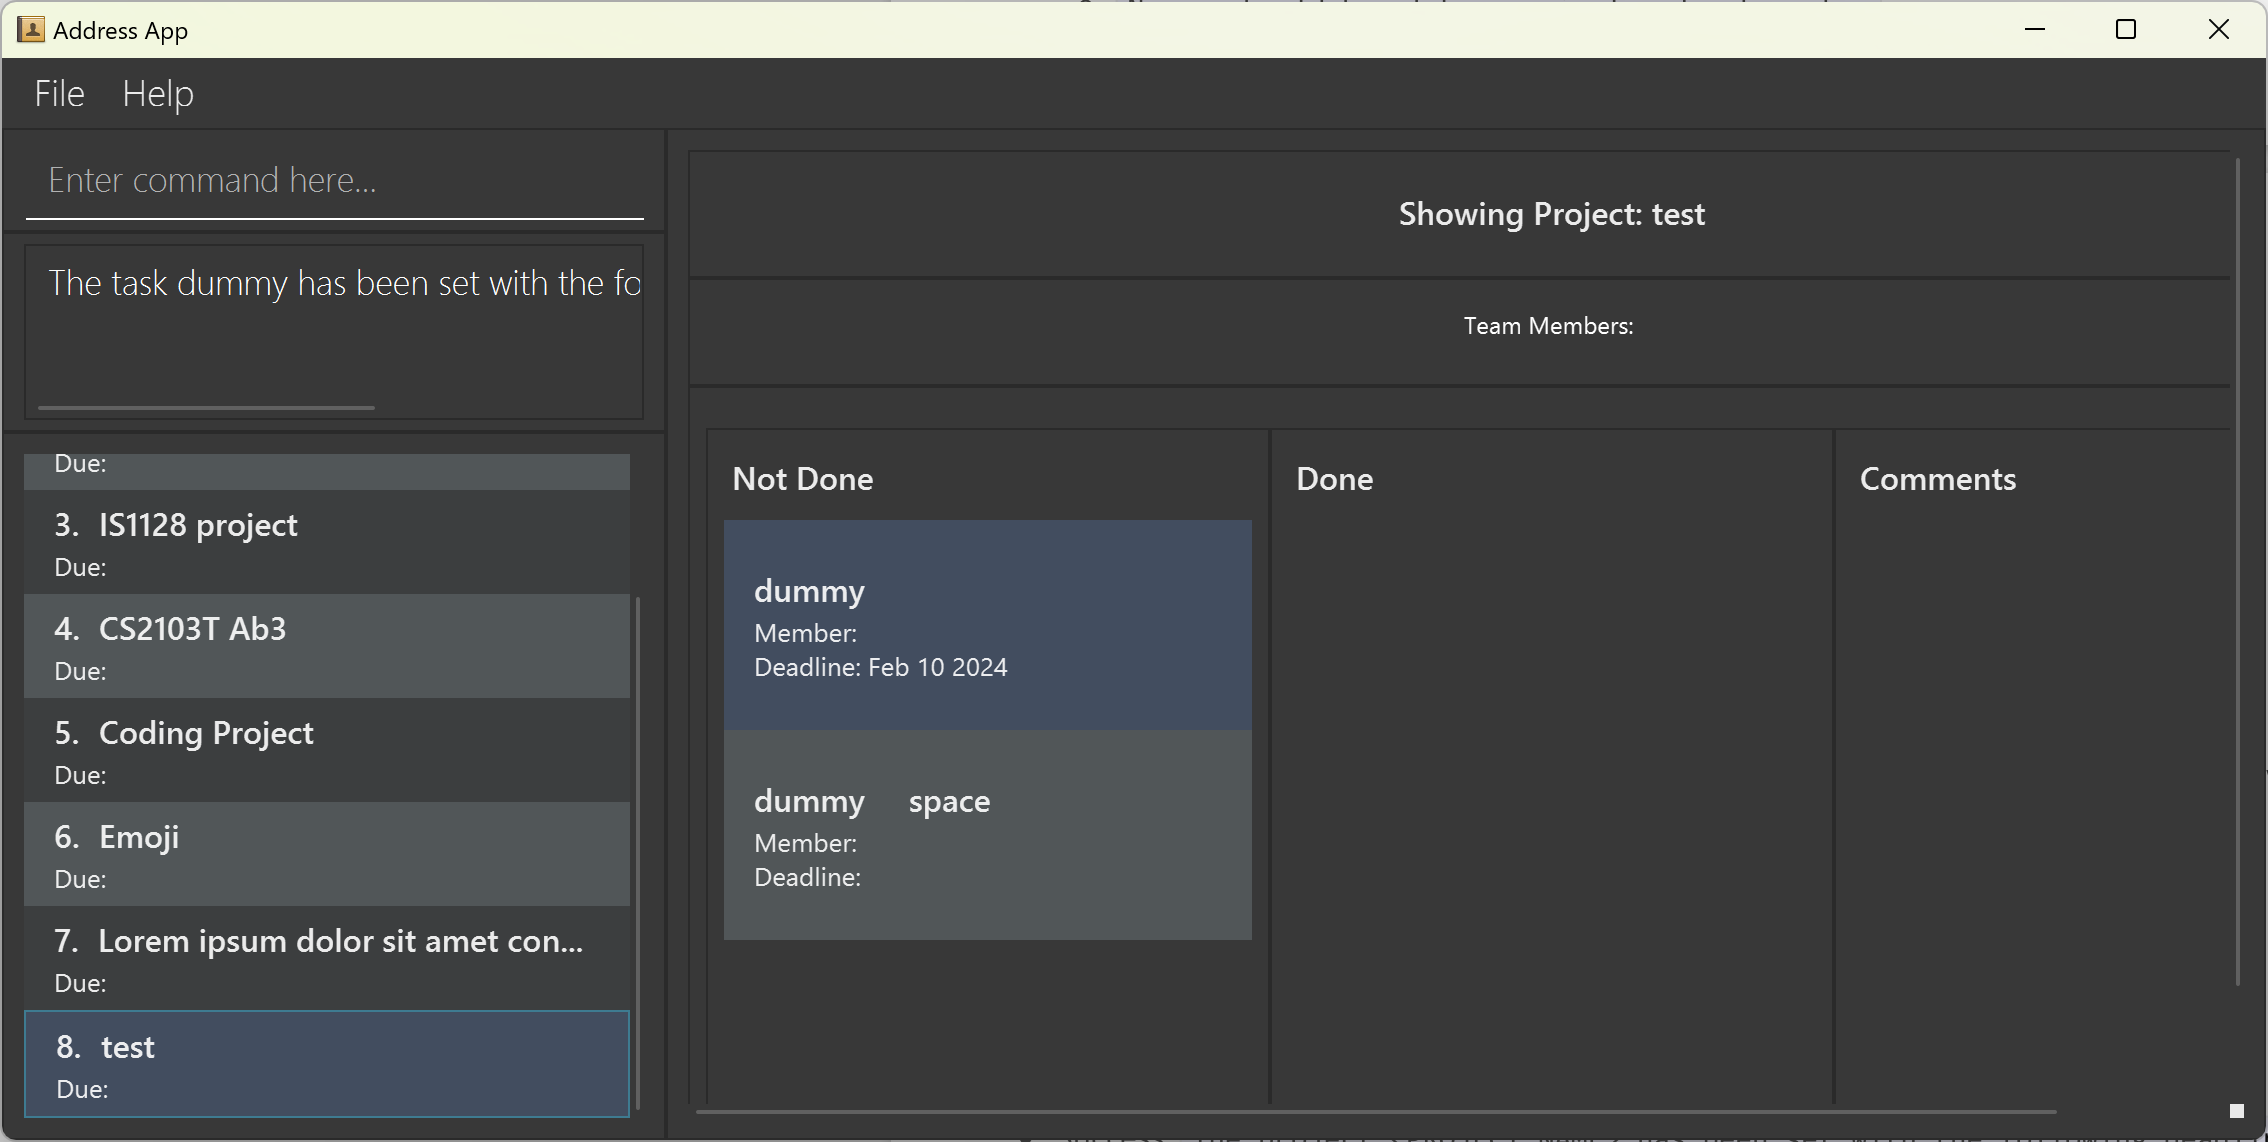Select the IS1128 project list item

327,542
